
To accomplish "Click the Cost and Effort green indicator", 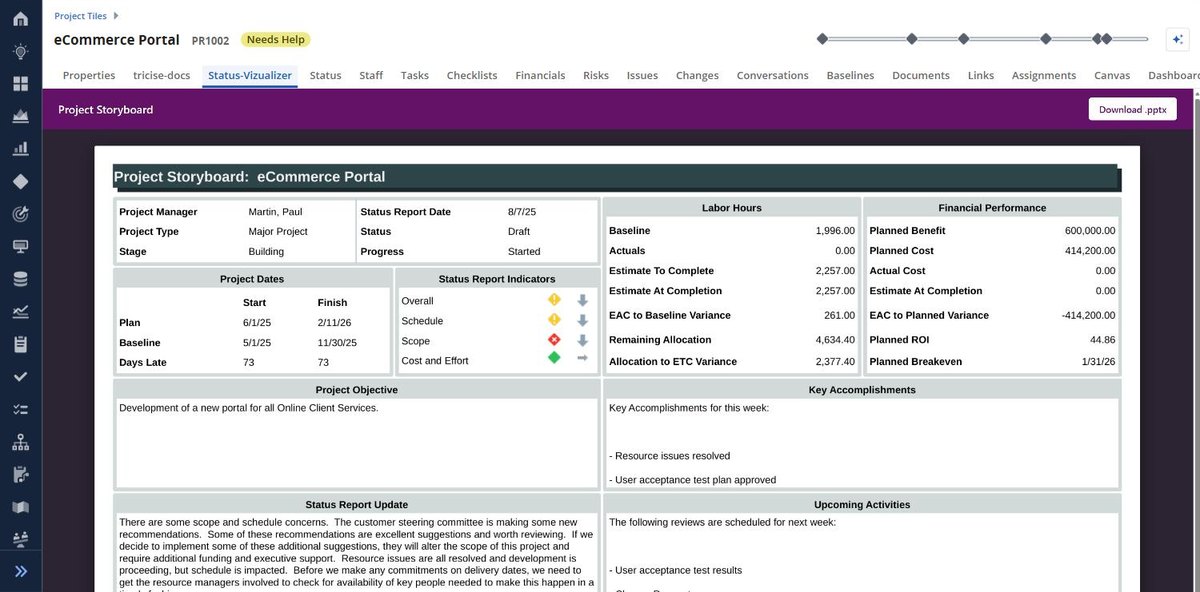I will click(554, 358).
